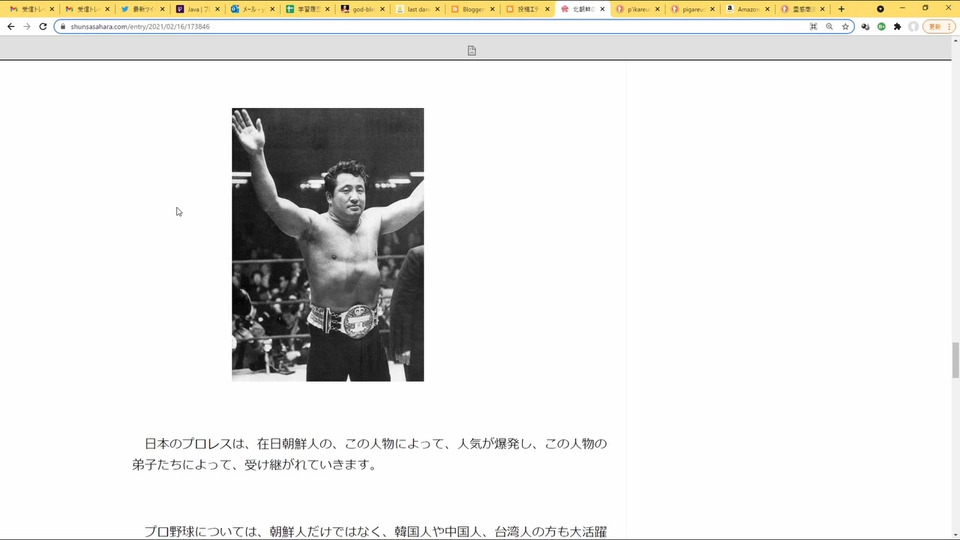
Task: Reload the shunsasahara.com page
Action: (43, 26)
